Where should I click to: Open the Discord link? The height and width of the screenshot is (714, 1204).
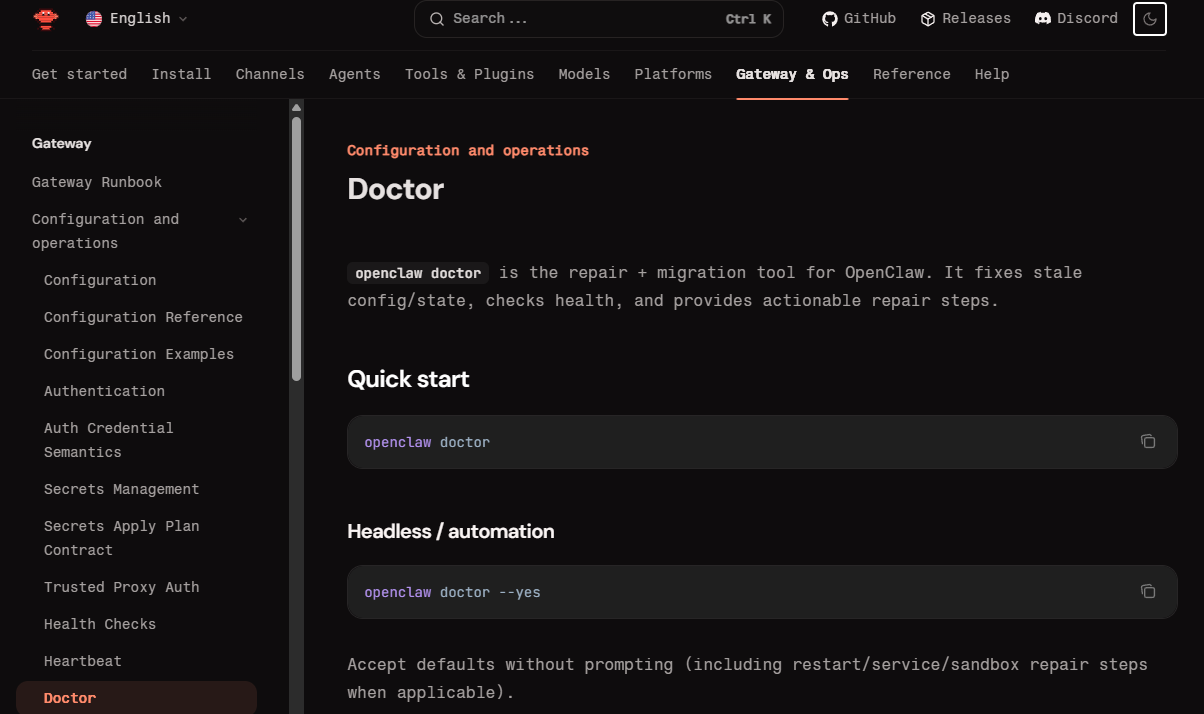tap(1076, 19)
